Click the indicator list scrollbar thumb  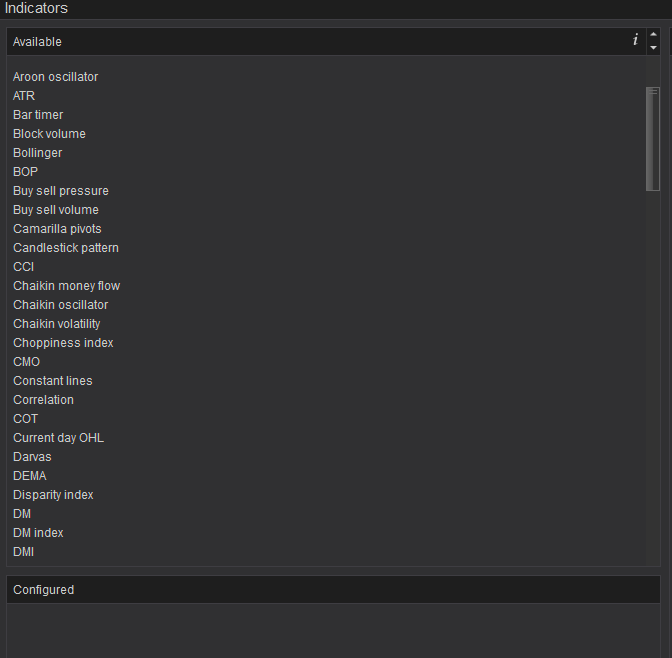[x=653, y=138]
